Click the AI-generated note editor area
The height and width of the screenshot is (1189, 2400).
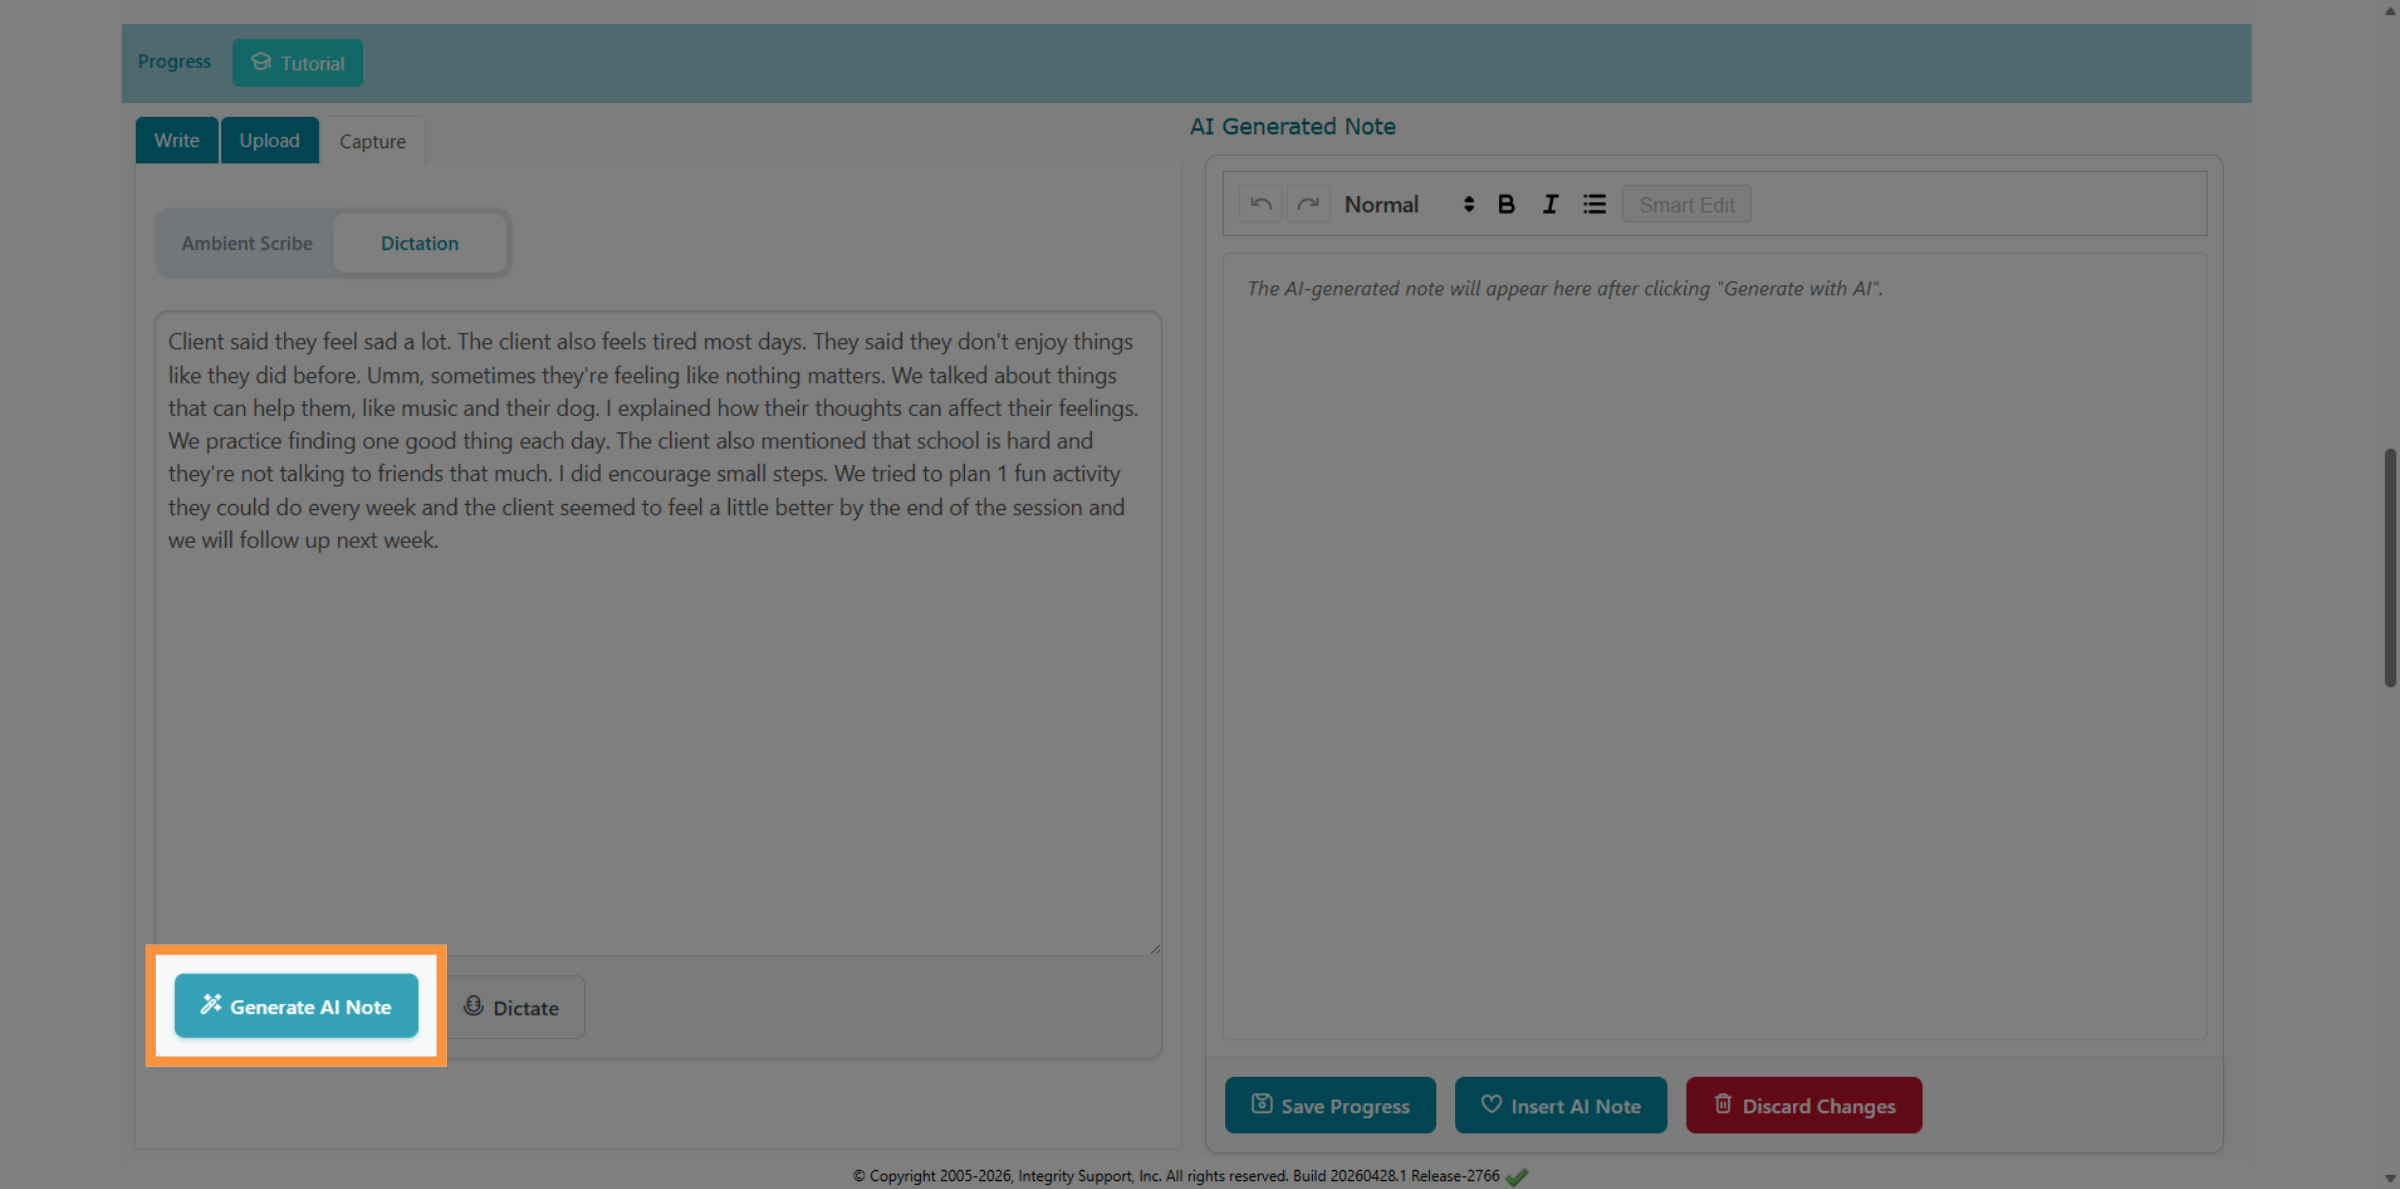click(1714, 646)
